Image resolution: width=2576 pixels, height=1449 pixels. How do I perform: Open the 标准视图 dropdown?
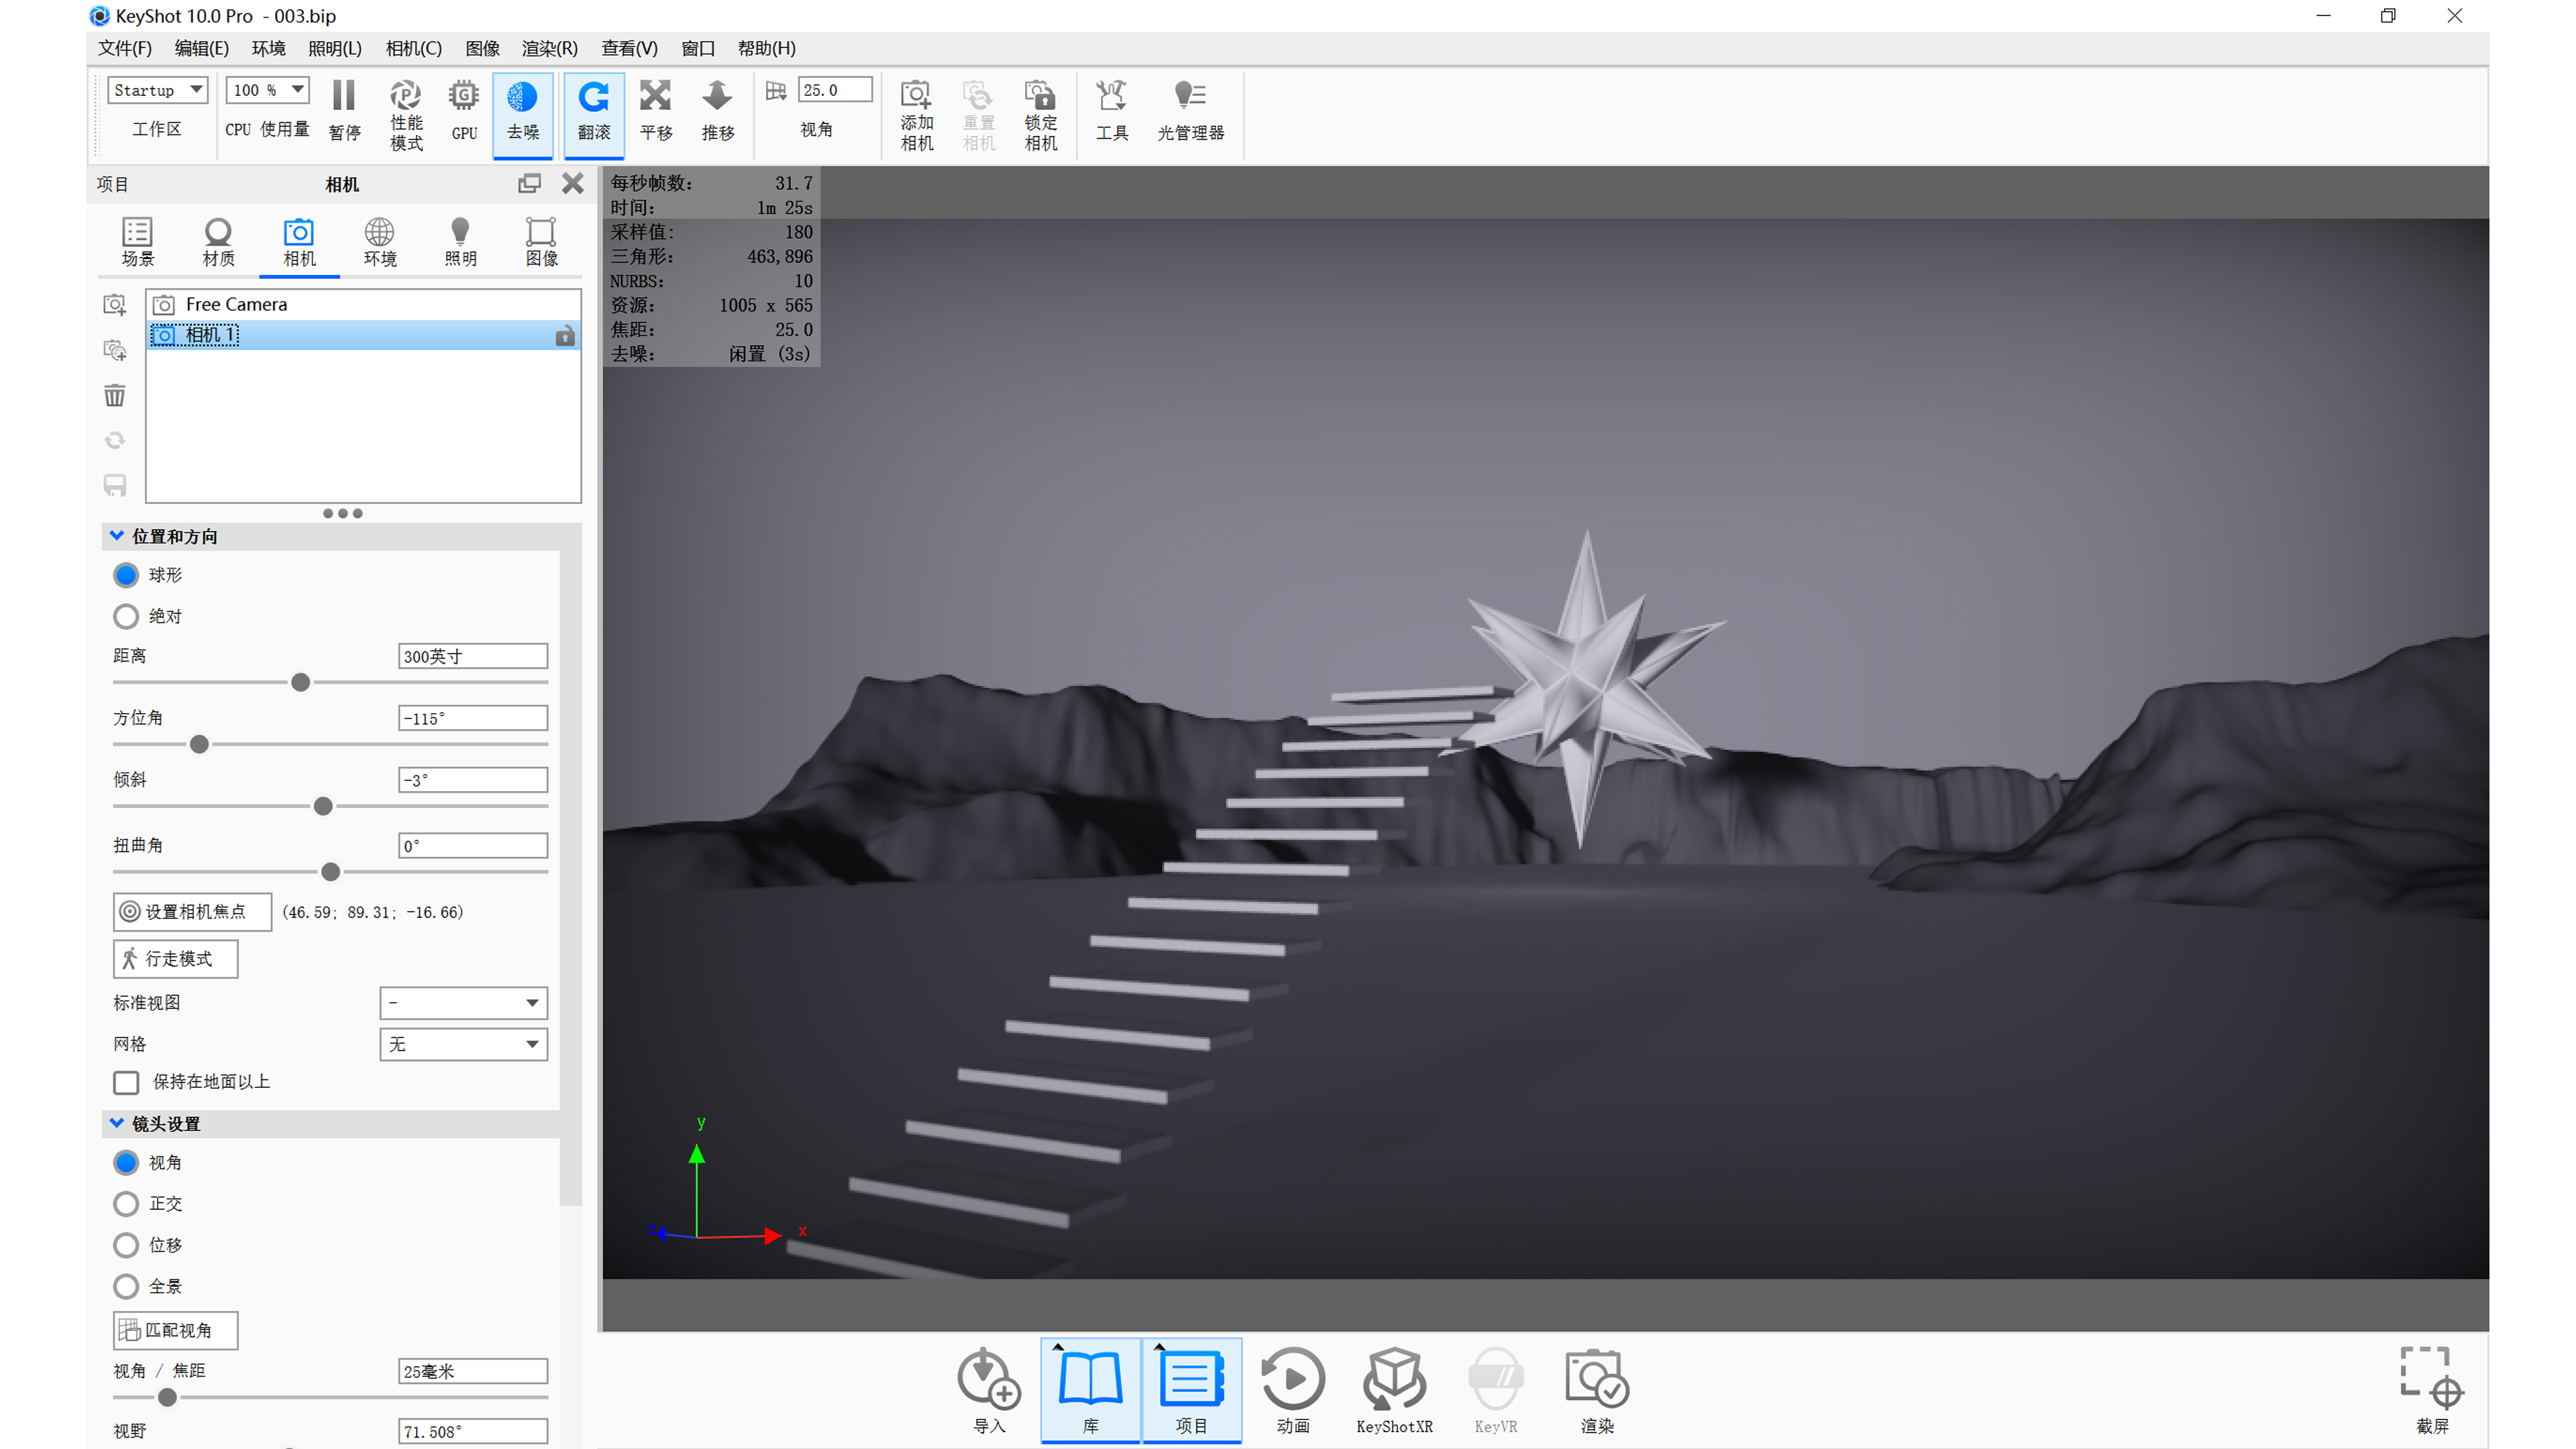(x=463, y=1002)
